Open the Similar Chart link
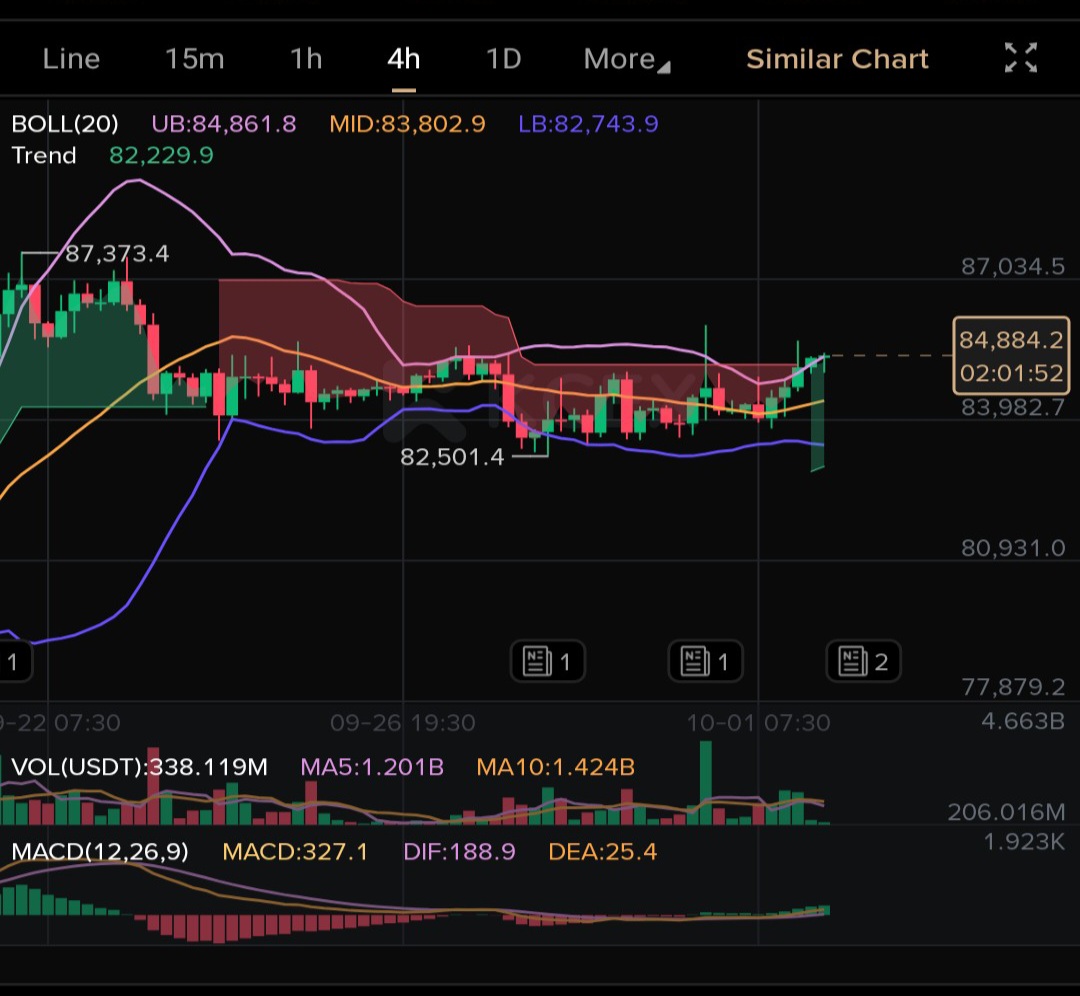This screenshot has height=996, width=1080. pos(838,59)
